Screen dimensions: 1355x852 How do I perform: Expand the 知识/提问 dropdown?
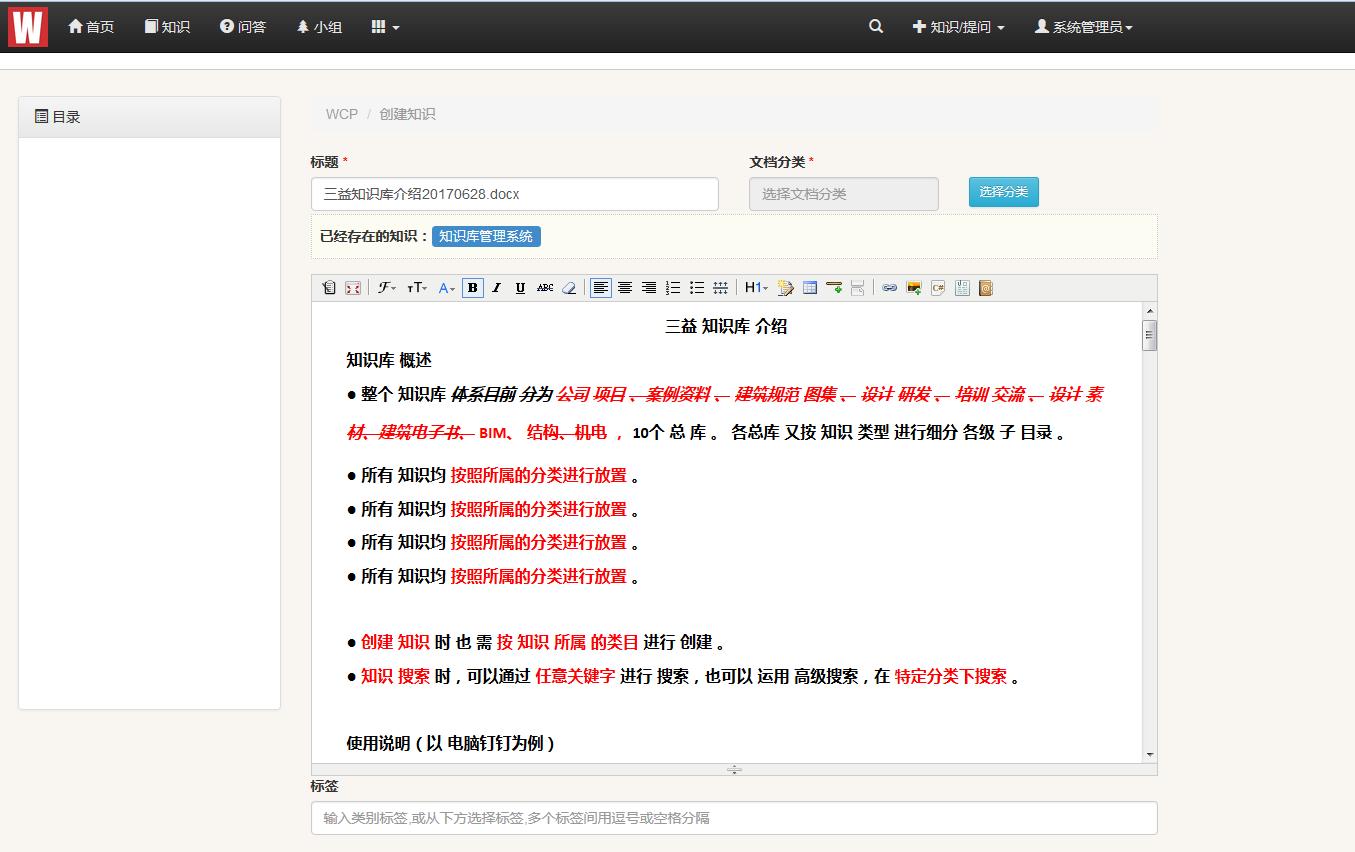coord(958,27)
